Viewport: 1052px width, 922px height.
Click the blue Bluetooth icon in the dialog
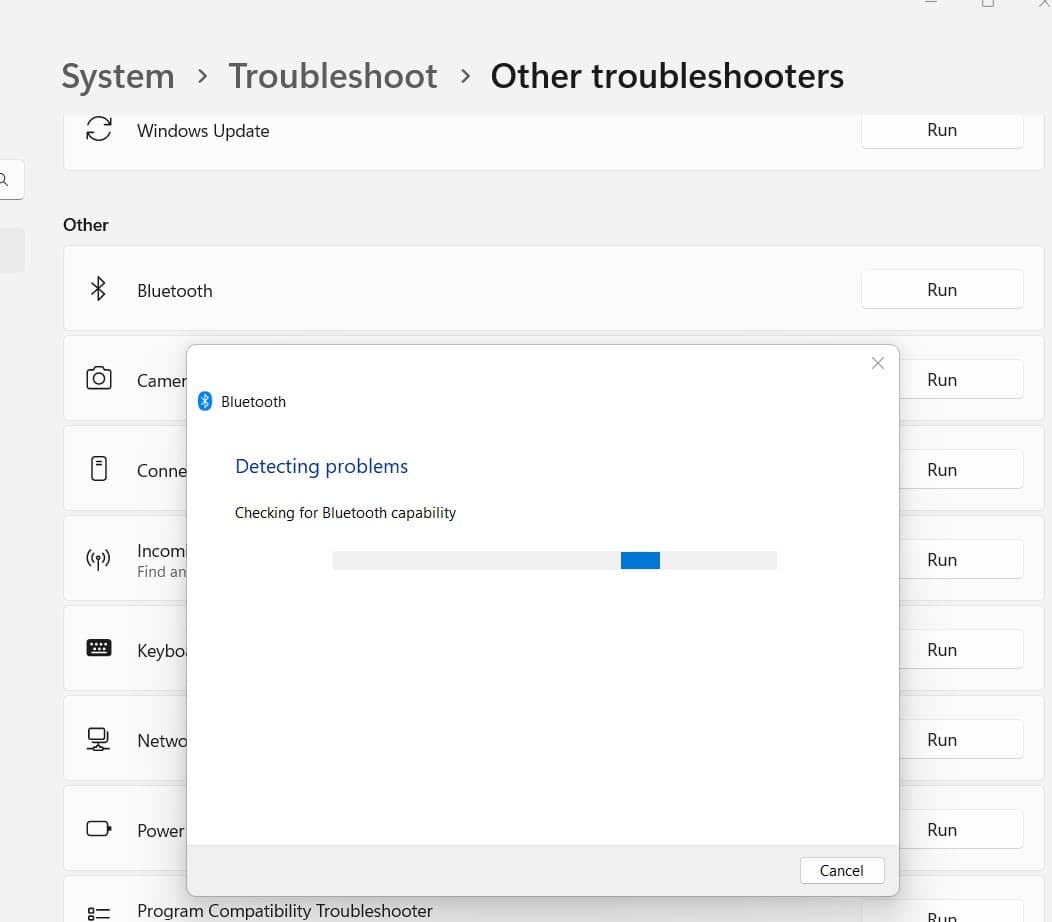pos(205,401)
